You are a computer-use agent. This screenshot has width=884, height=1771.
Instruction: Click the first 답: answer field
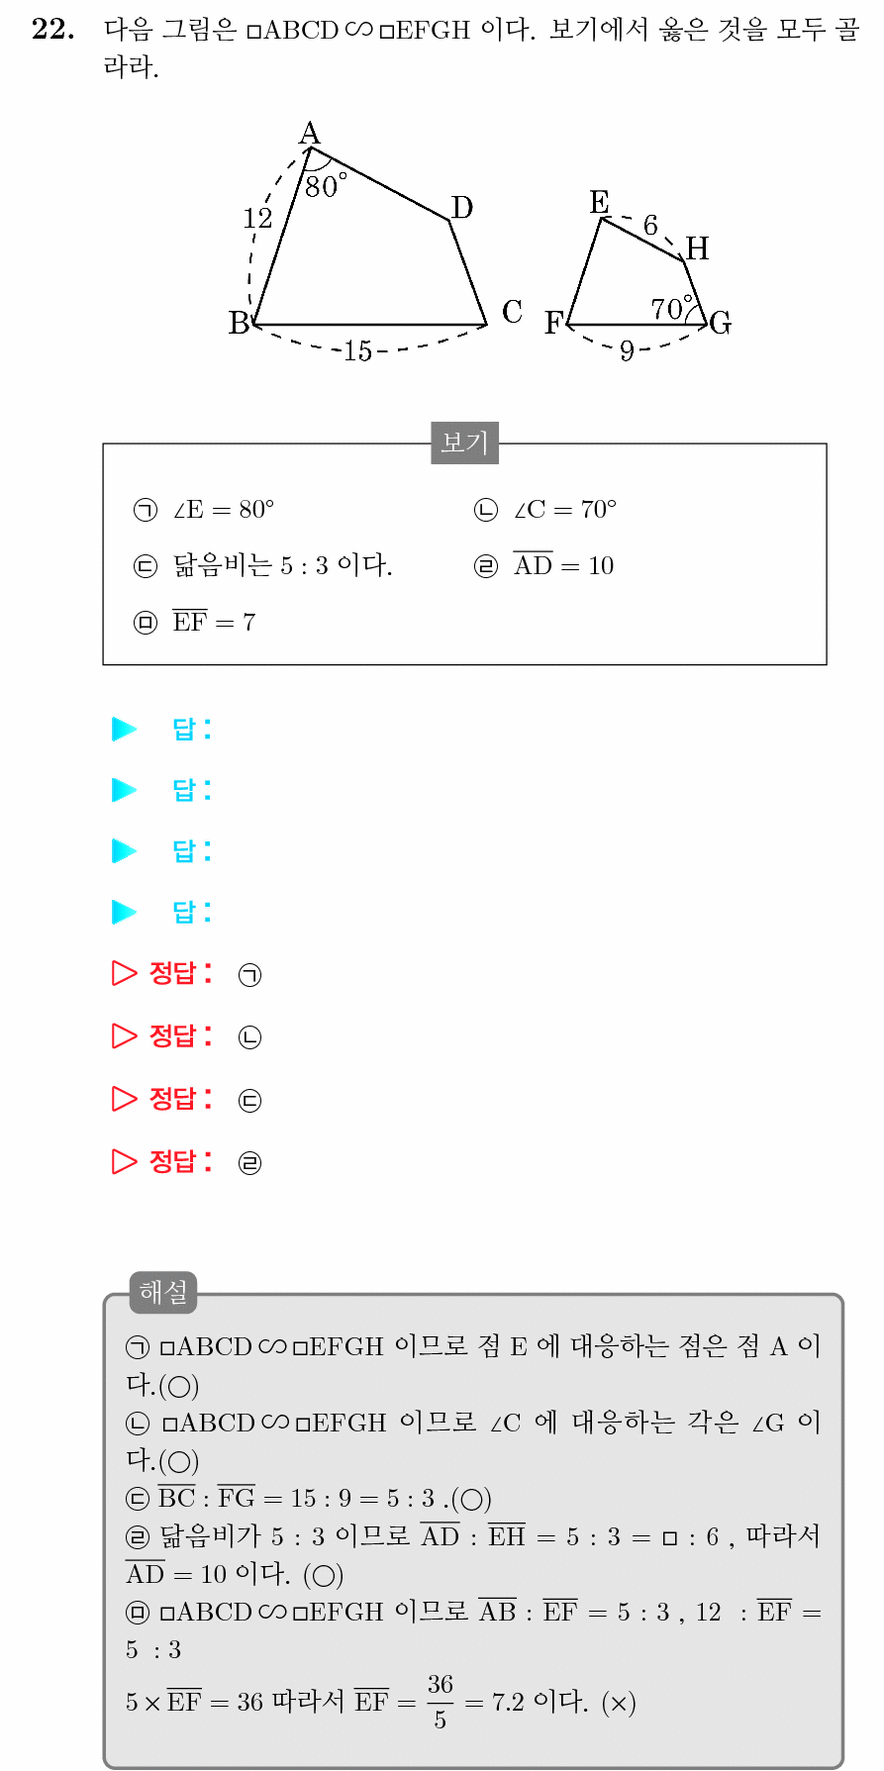193,729
